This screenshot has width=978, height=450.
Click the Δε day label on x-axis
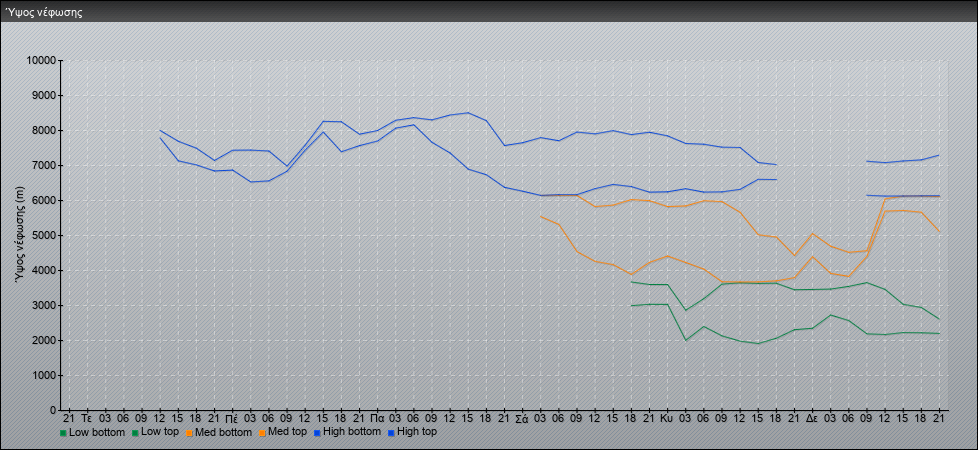(x=811, y=417)
